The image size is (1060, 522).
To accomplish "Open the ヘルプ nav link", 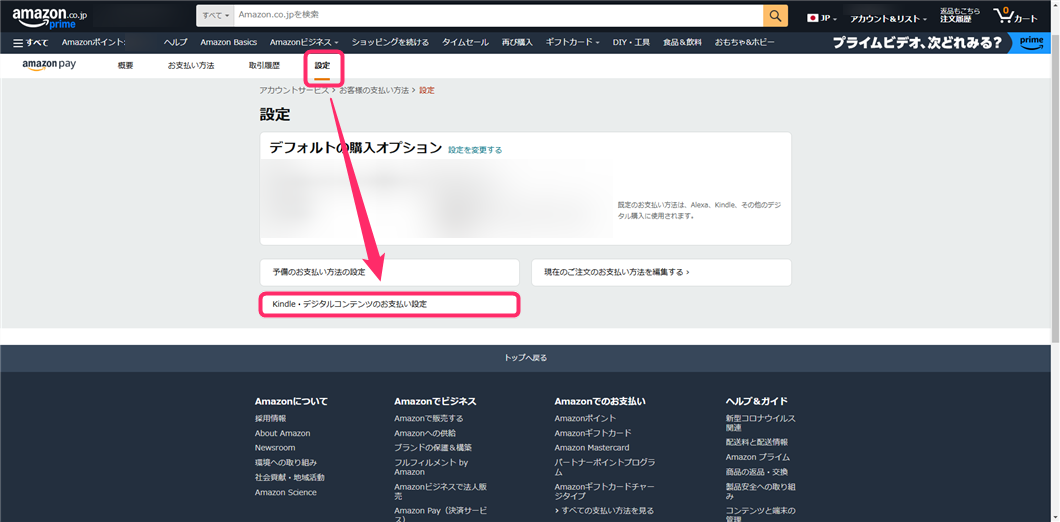I will [x=176, y=43].
